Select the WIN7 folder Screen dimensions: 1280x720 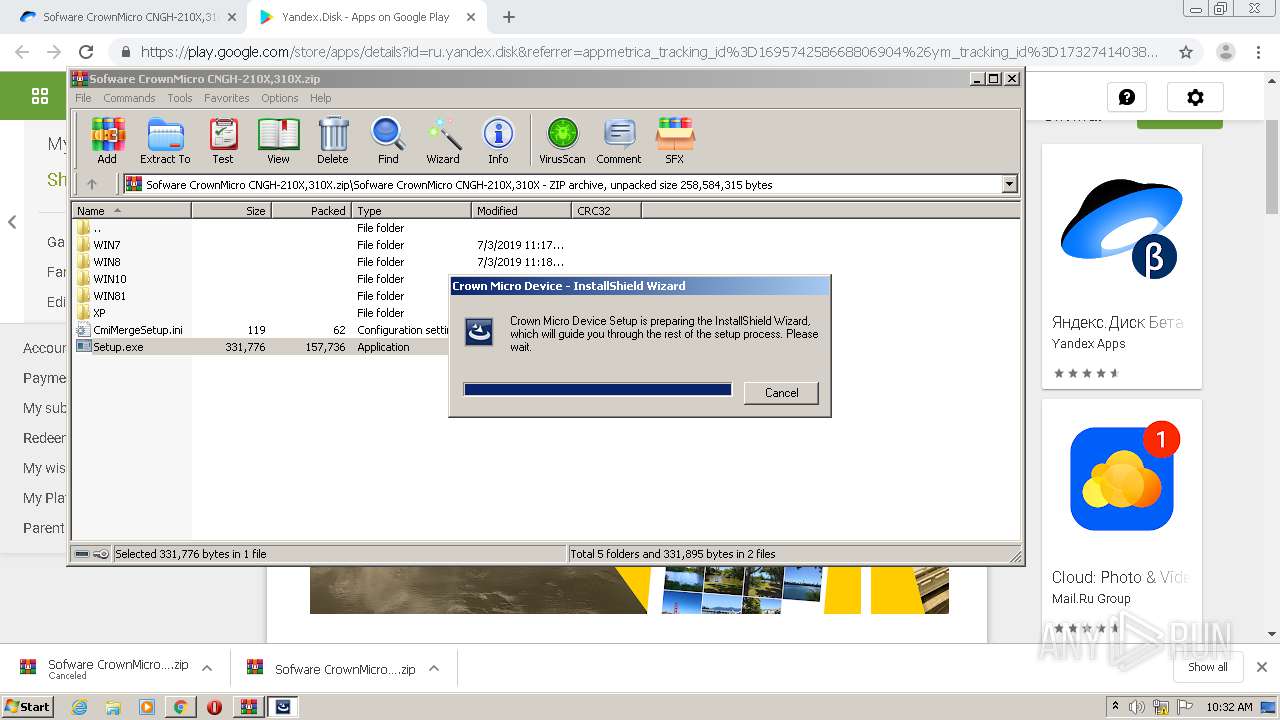coord(107,245)
